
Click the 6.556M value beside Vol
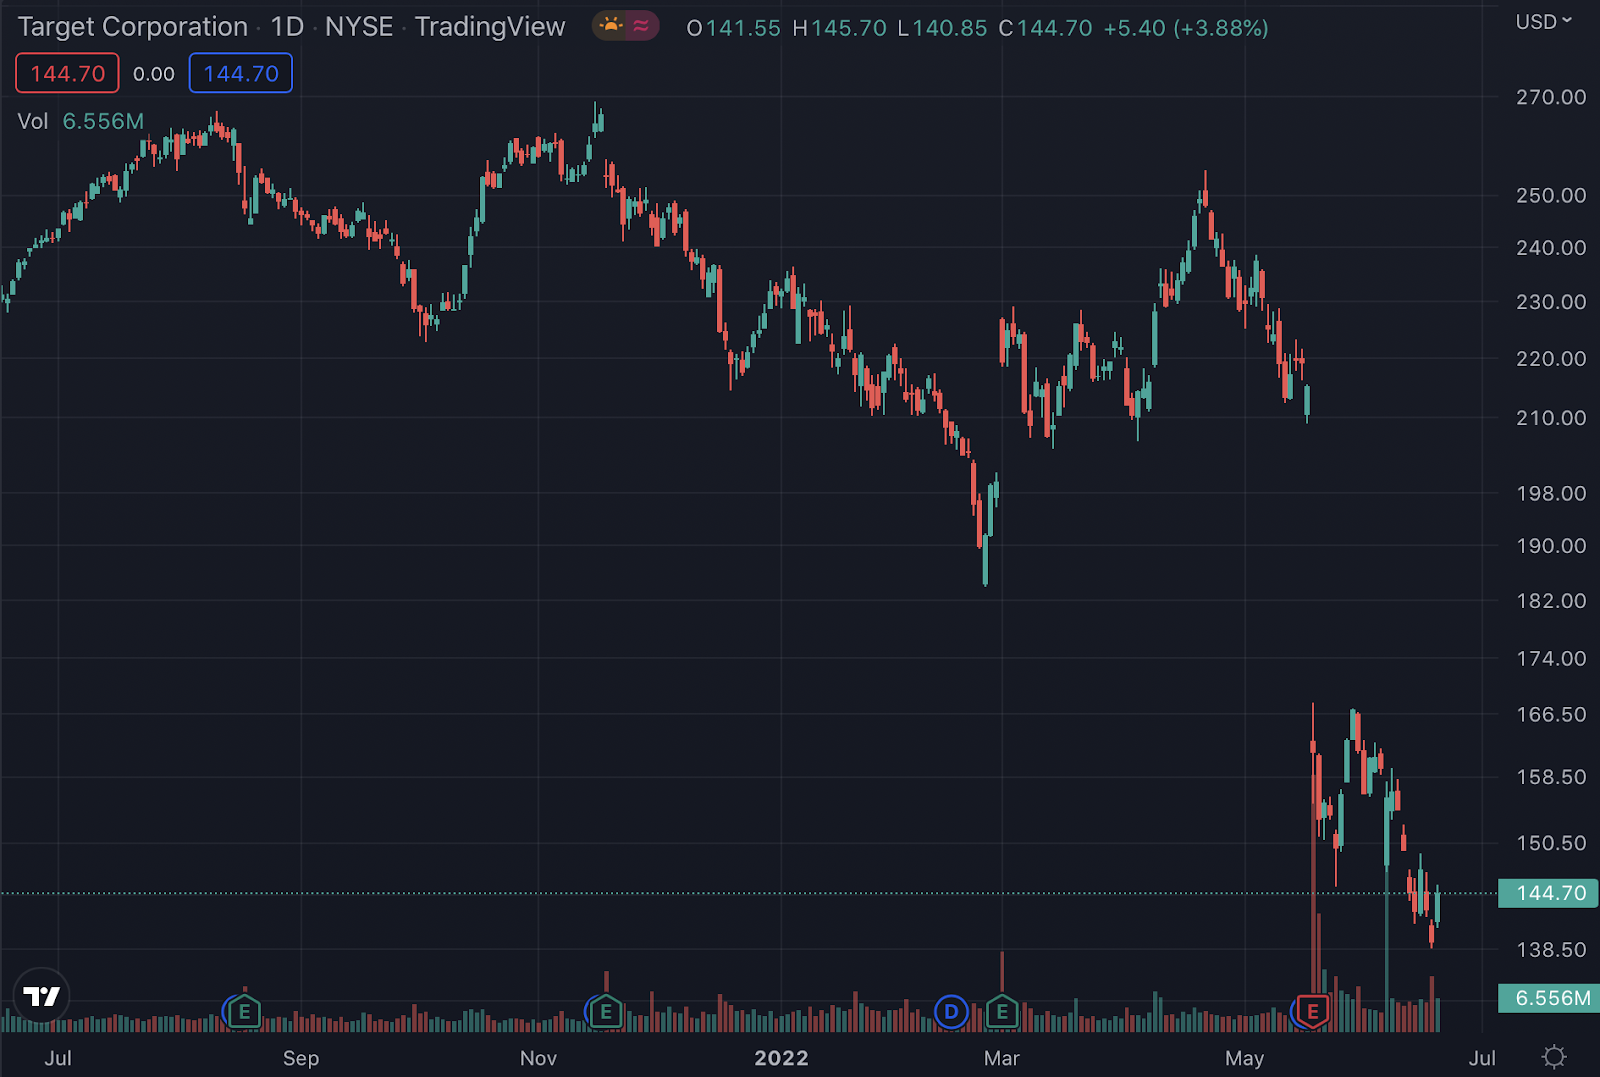click(x=103, y=121)
